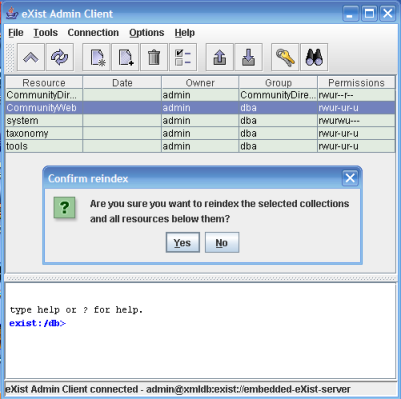Open manage users keys icon
Viewport: 401px width, 399px height.
(x=285, y=57)
